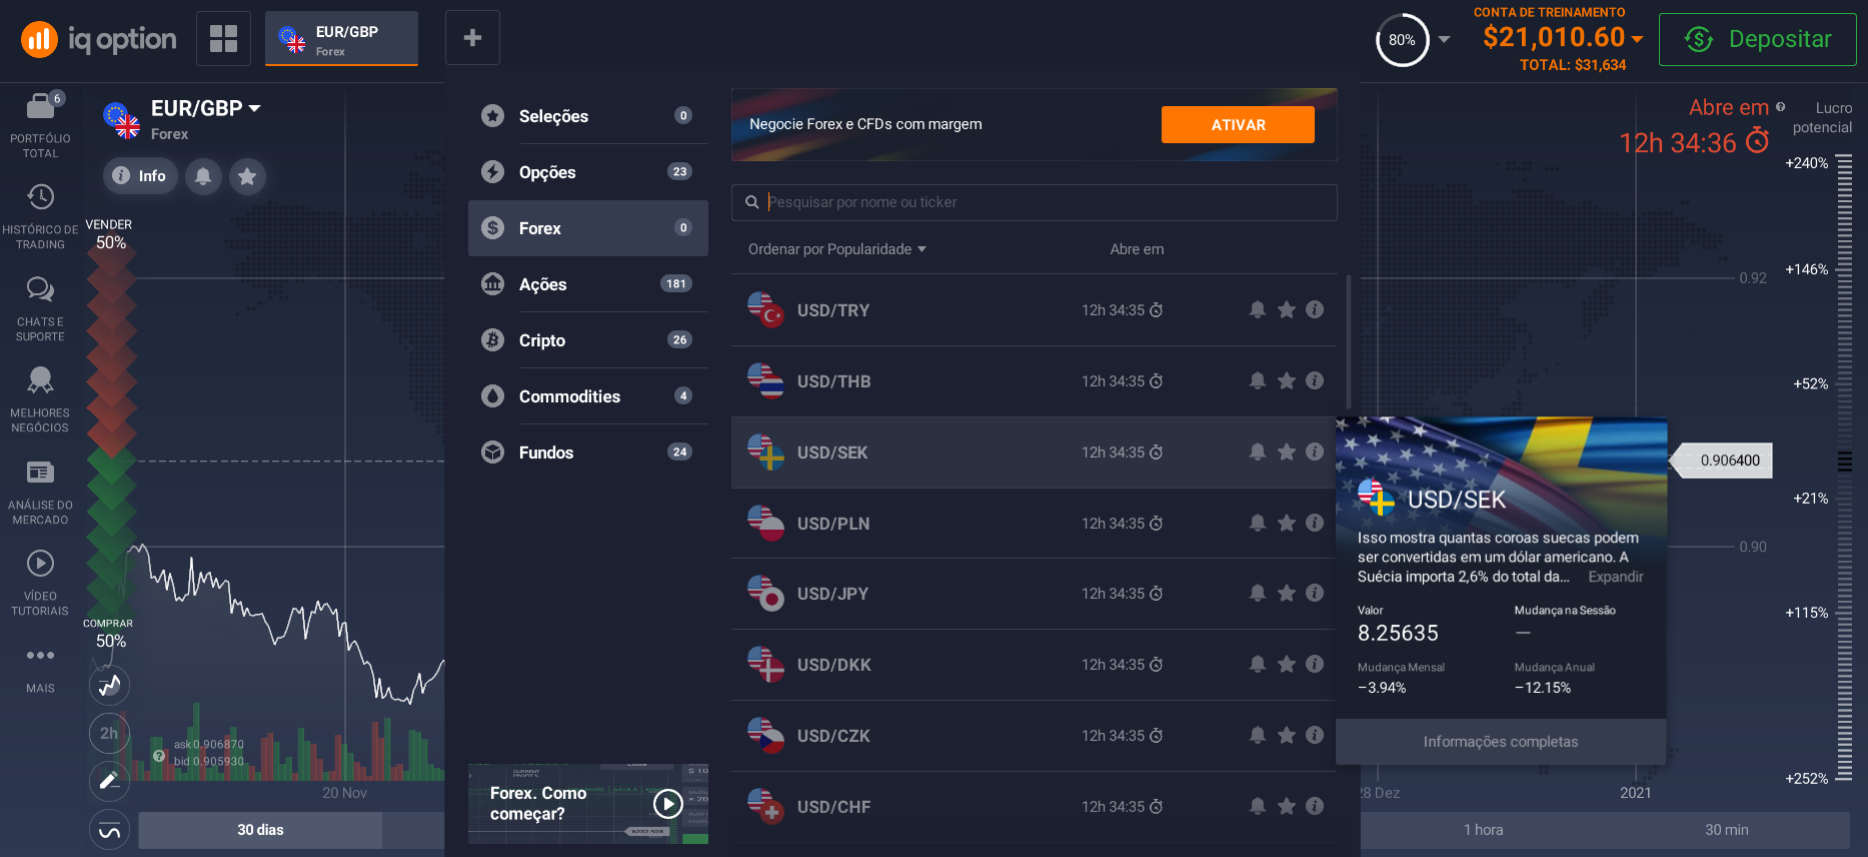Image resolution: width=1868 pixels, height=857 pixels.
Task: Add new asset tab with plus button
Action: click(x=473, y=38)
